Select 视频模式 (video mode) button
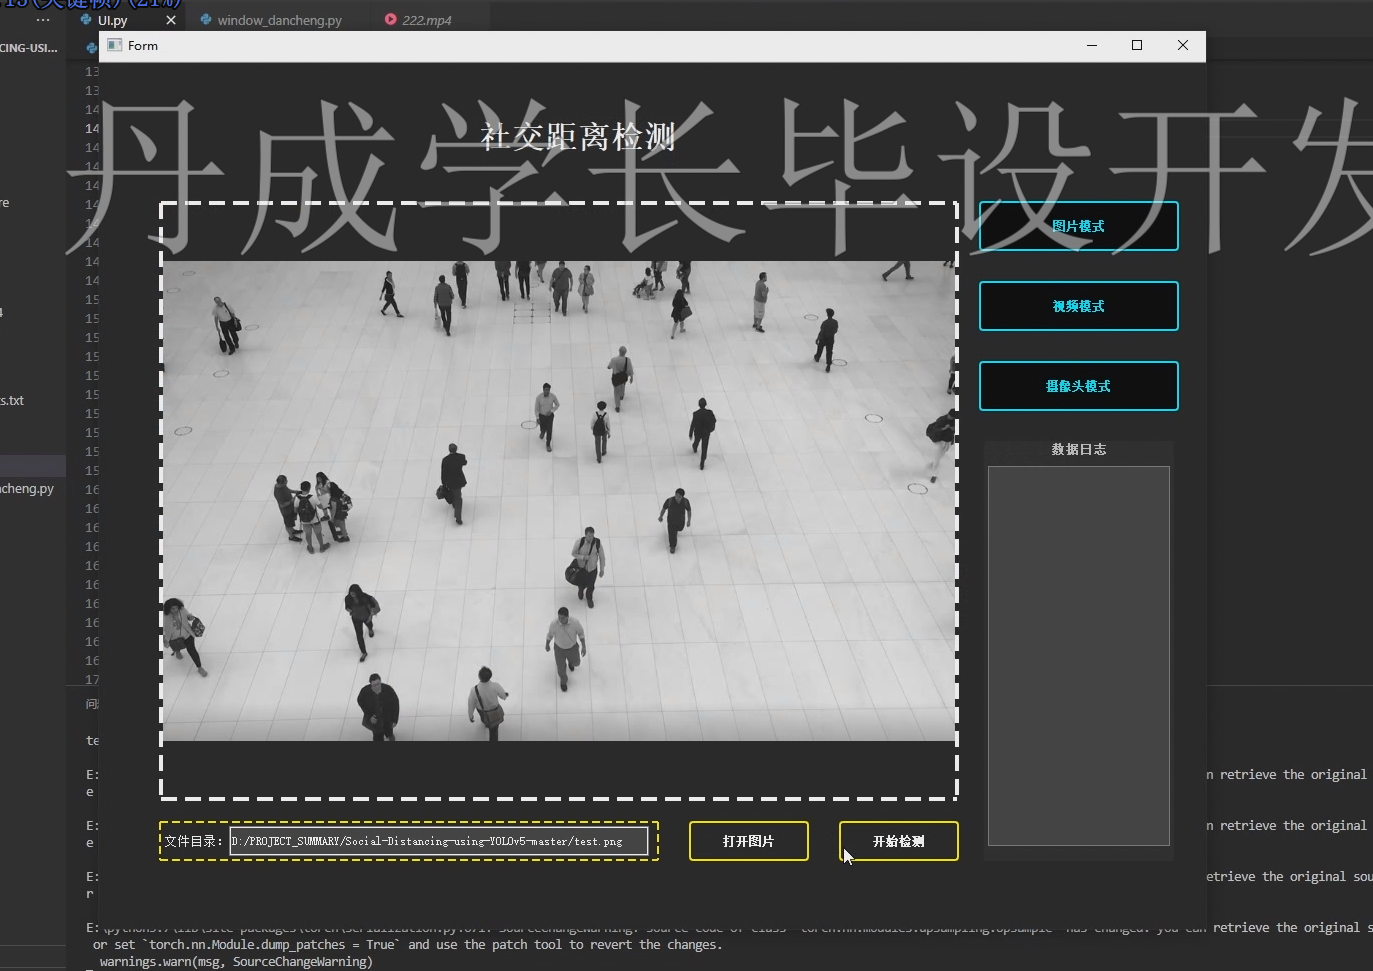Image resolution: width=1373 pixels, height=971 pixels. (1078, 306)
